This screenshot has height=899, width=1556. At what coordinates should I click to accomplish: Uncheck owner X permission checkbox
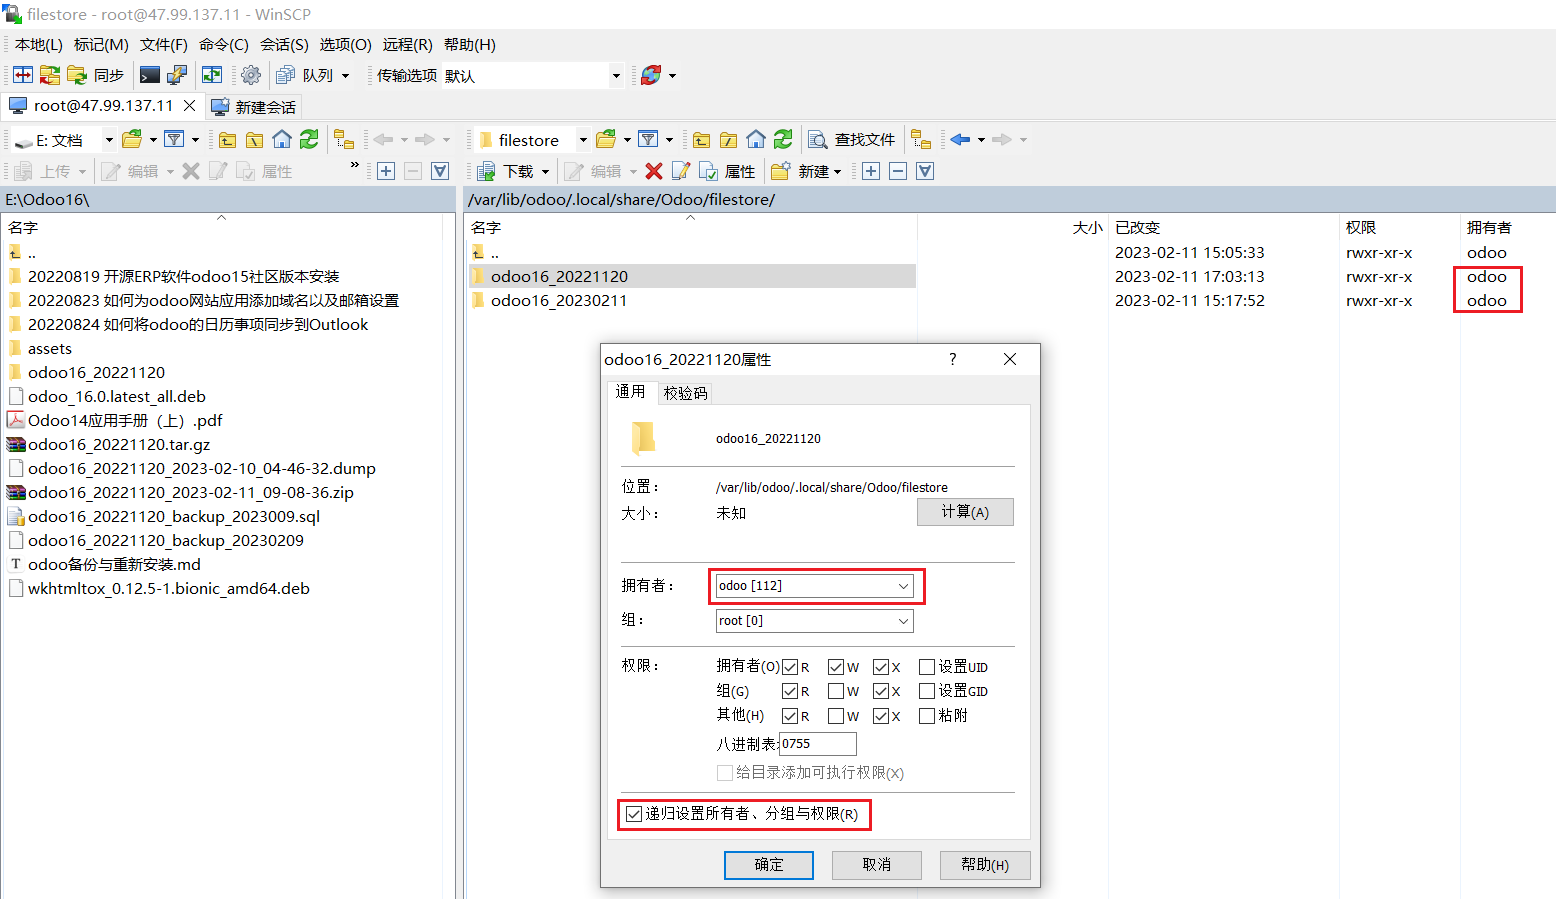click(881, 667)
